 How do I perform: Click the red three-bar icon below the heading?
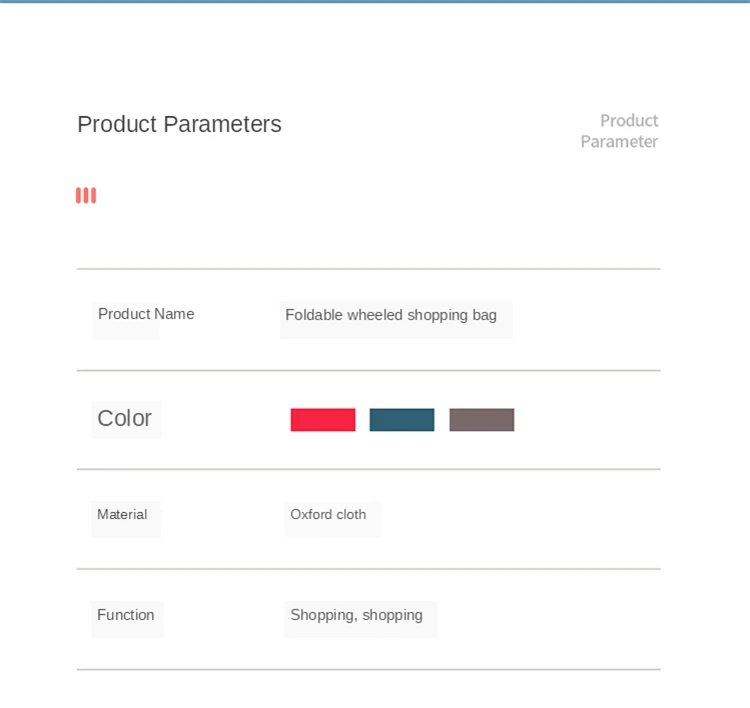point(86,195)
